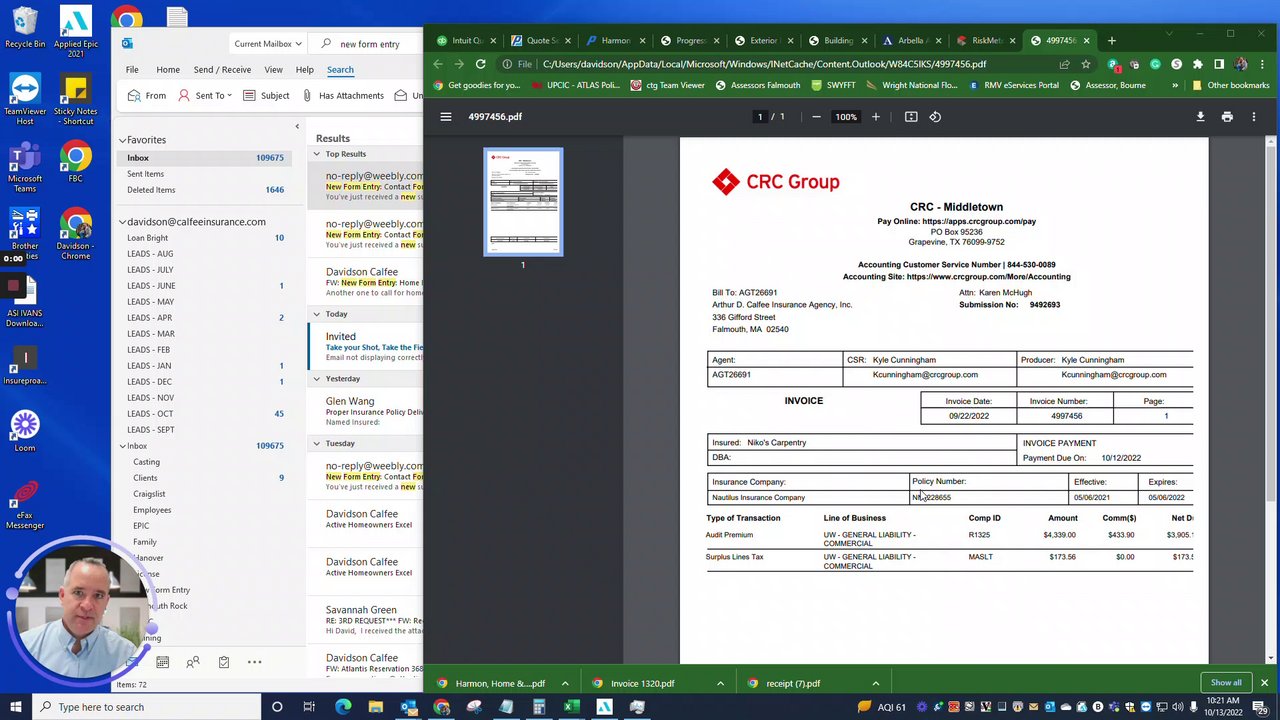1280x720 pixels.
Task: Select page 1 thumbnail in PDF sidebar
Action: click(523, 202)
